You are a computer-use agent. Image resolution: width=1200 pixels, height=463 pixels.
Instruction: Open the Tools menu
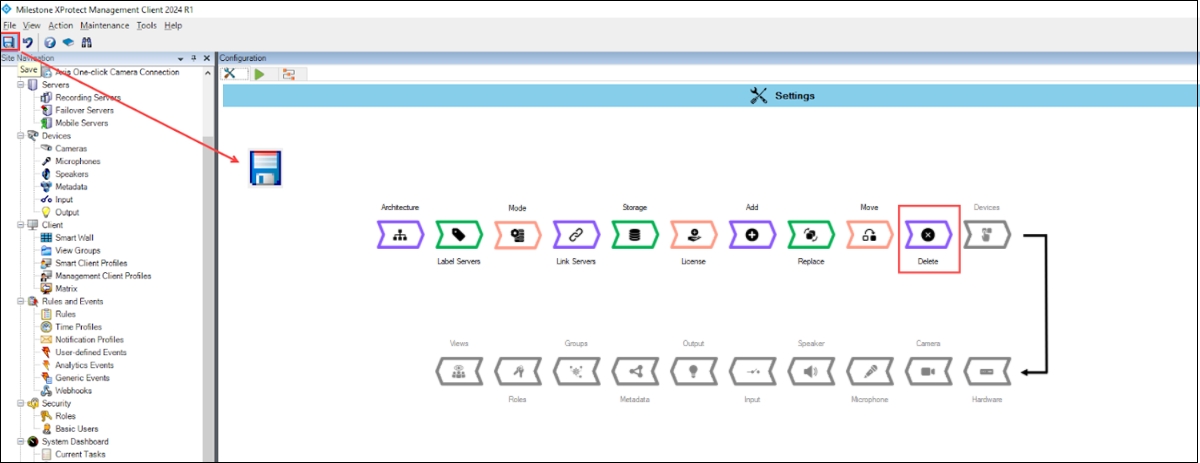pos(146,24)
